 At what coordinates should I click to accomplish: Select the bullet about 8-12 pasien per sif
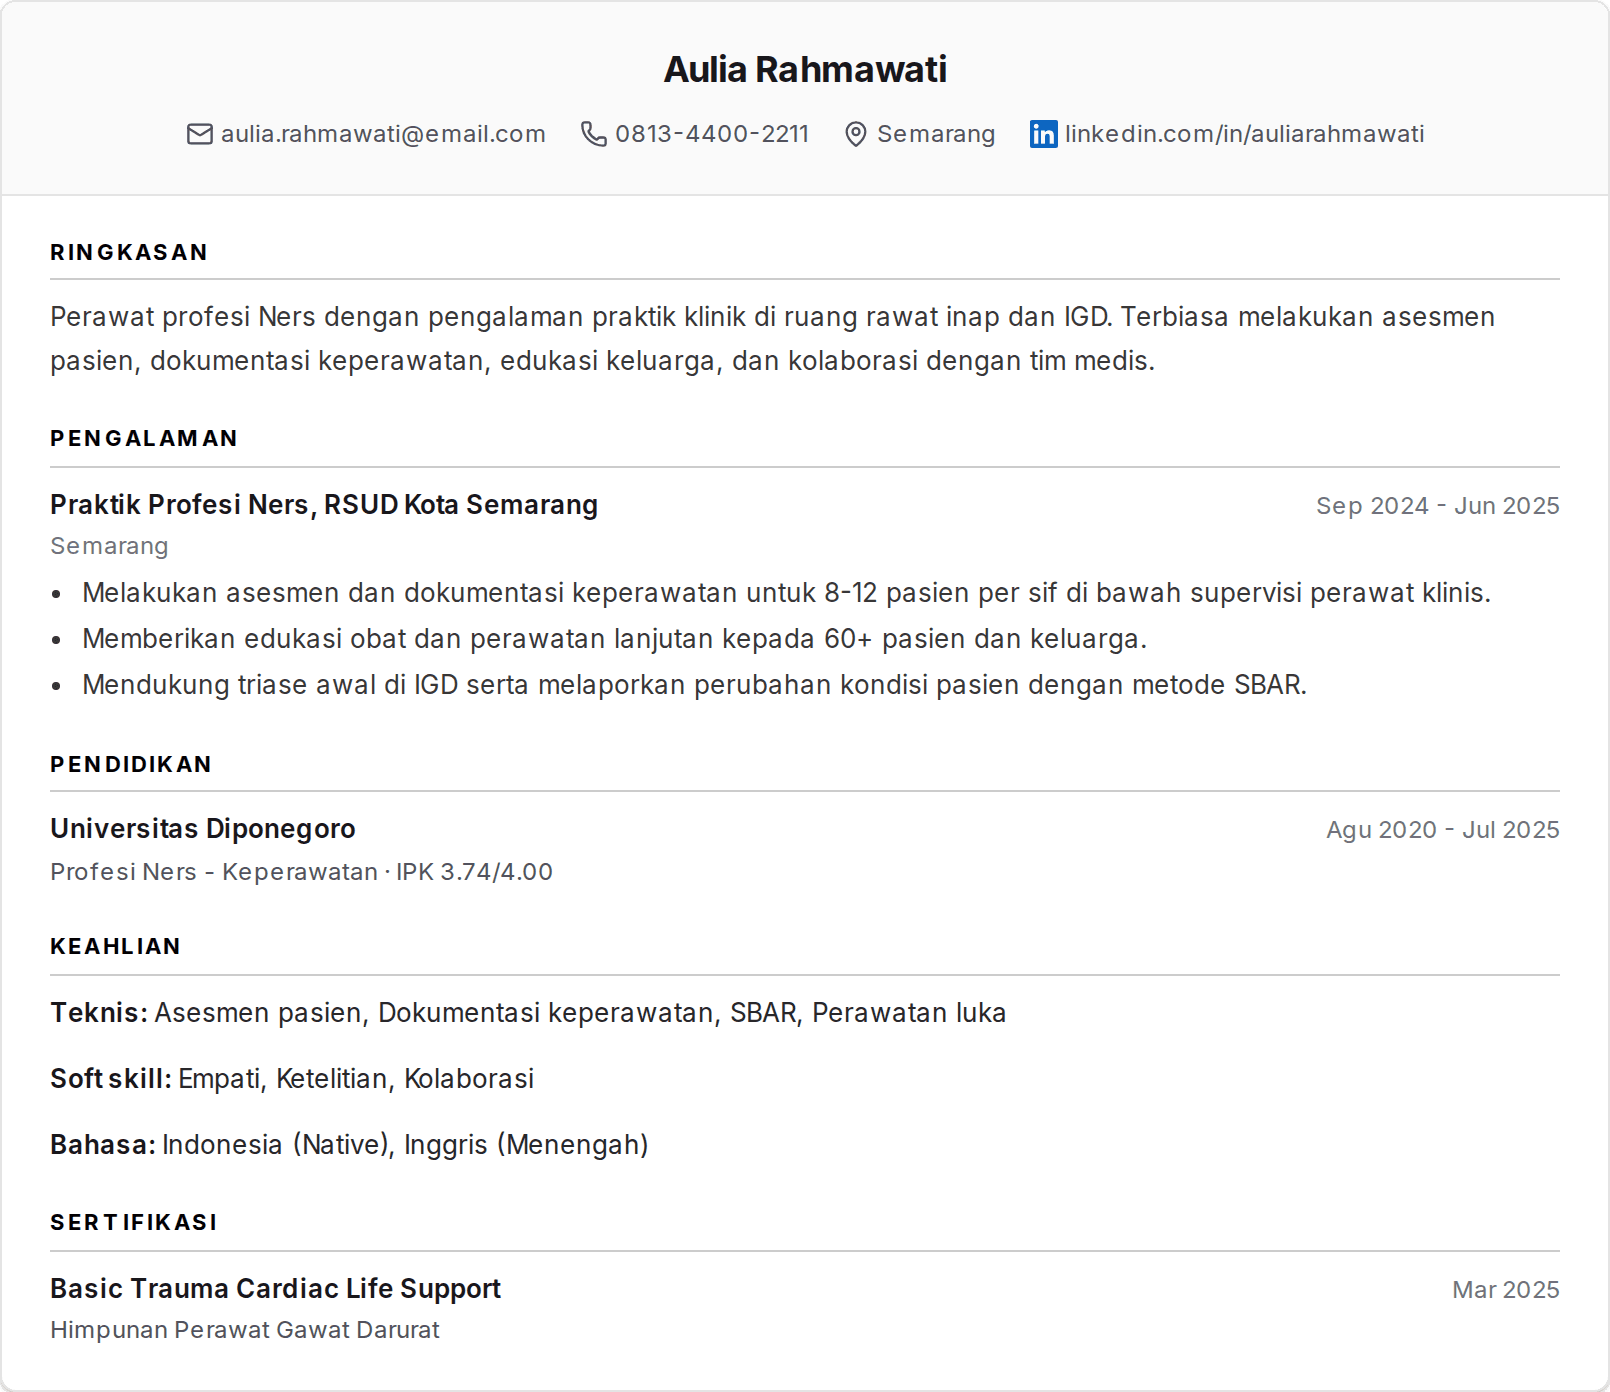pos(786,593)
